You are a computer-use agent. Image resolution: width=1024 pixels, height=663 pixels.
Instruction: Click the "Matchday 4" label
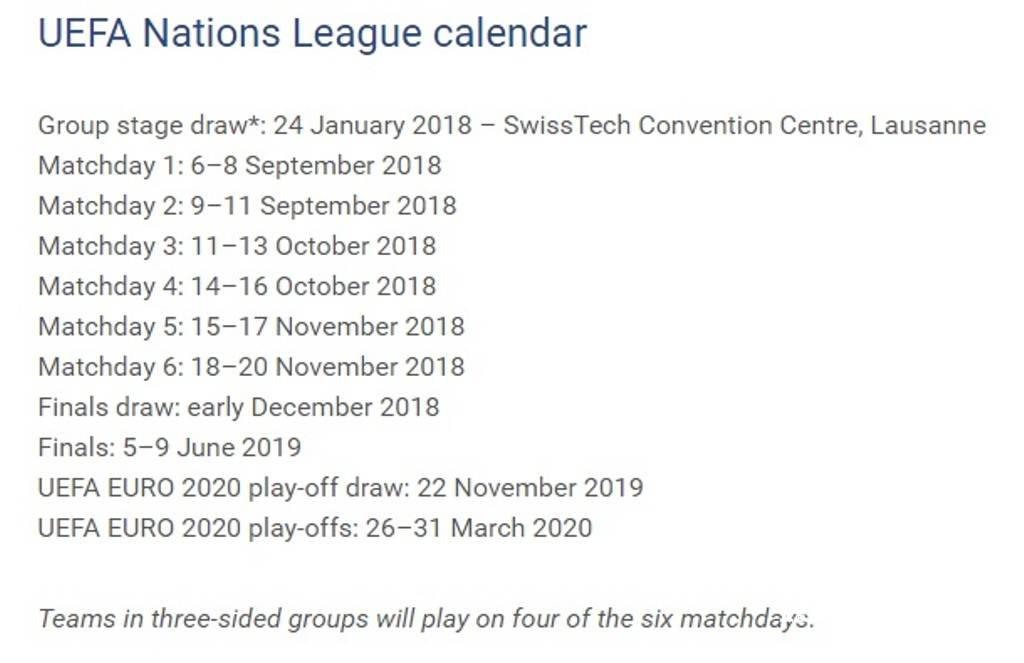pyautogui.click(x=106, y=286)
